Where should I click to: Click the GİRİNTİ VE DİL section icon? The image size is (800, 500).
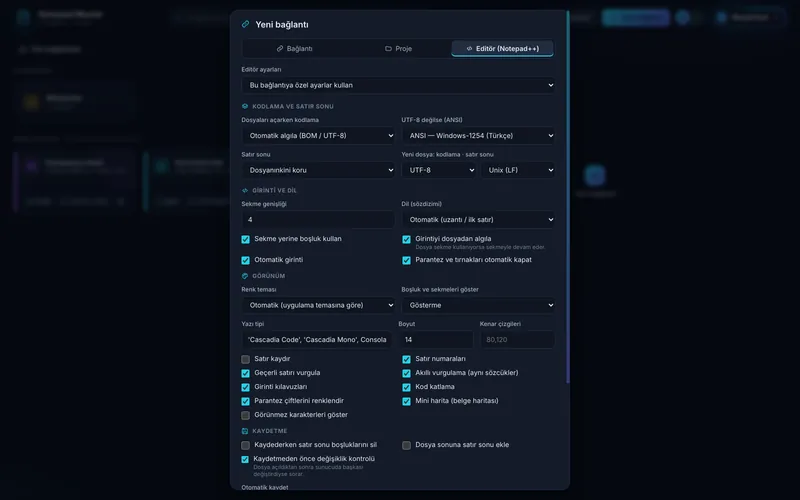(245, 190)
